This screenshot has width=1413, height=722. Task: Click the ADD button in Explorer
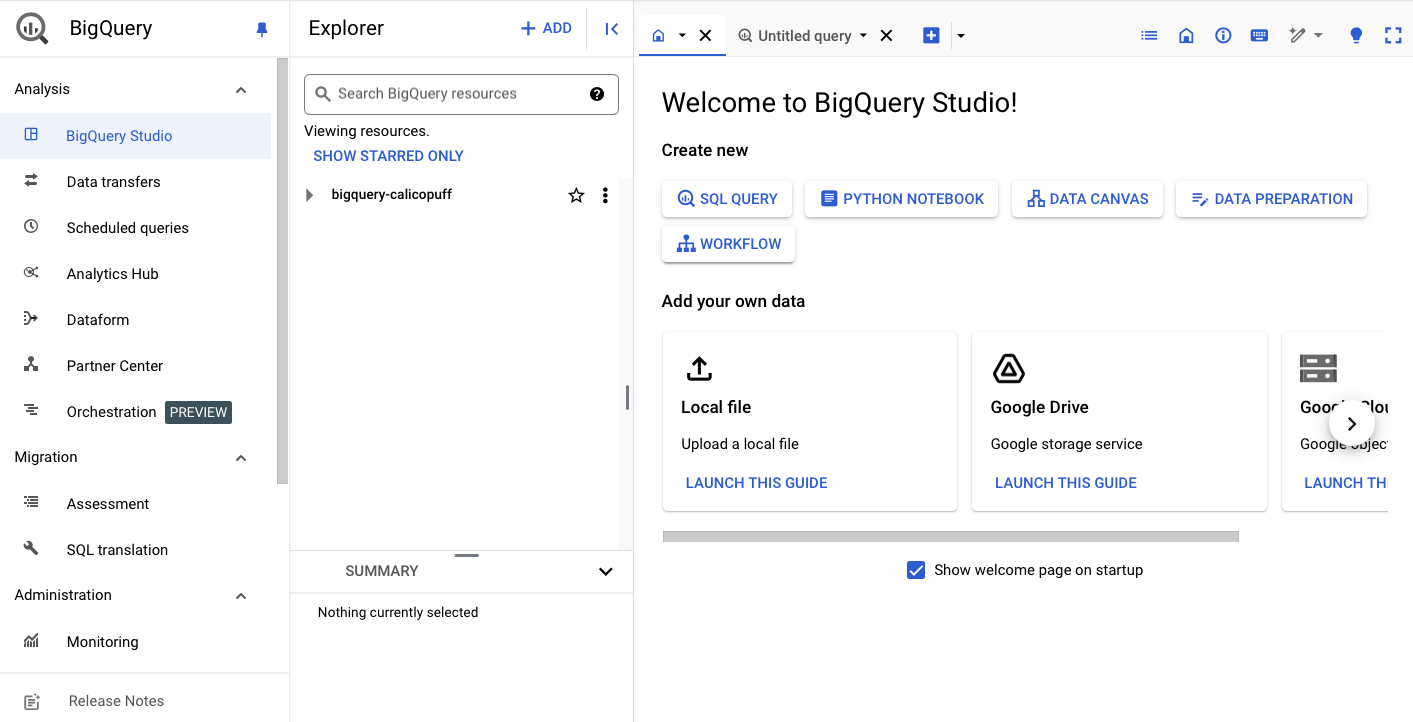tap(546, 28)
